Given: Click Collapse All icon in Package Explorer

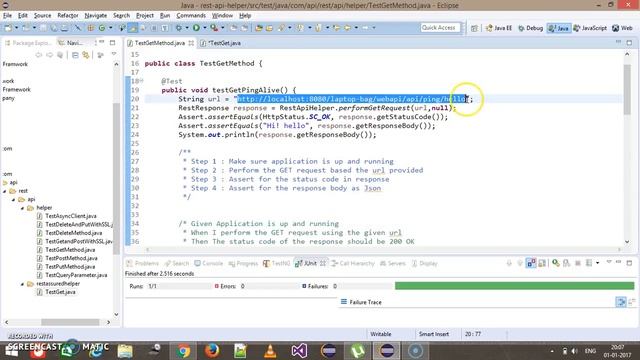Looking at the screenshot, I should [75, 55].
